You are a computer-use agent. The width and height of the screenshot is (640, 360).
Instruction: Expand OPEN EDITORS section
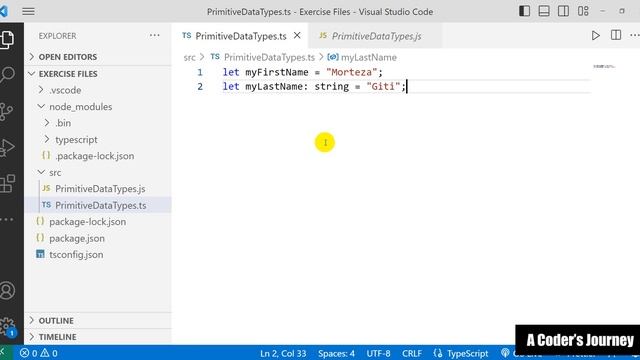(98, 57)
